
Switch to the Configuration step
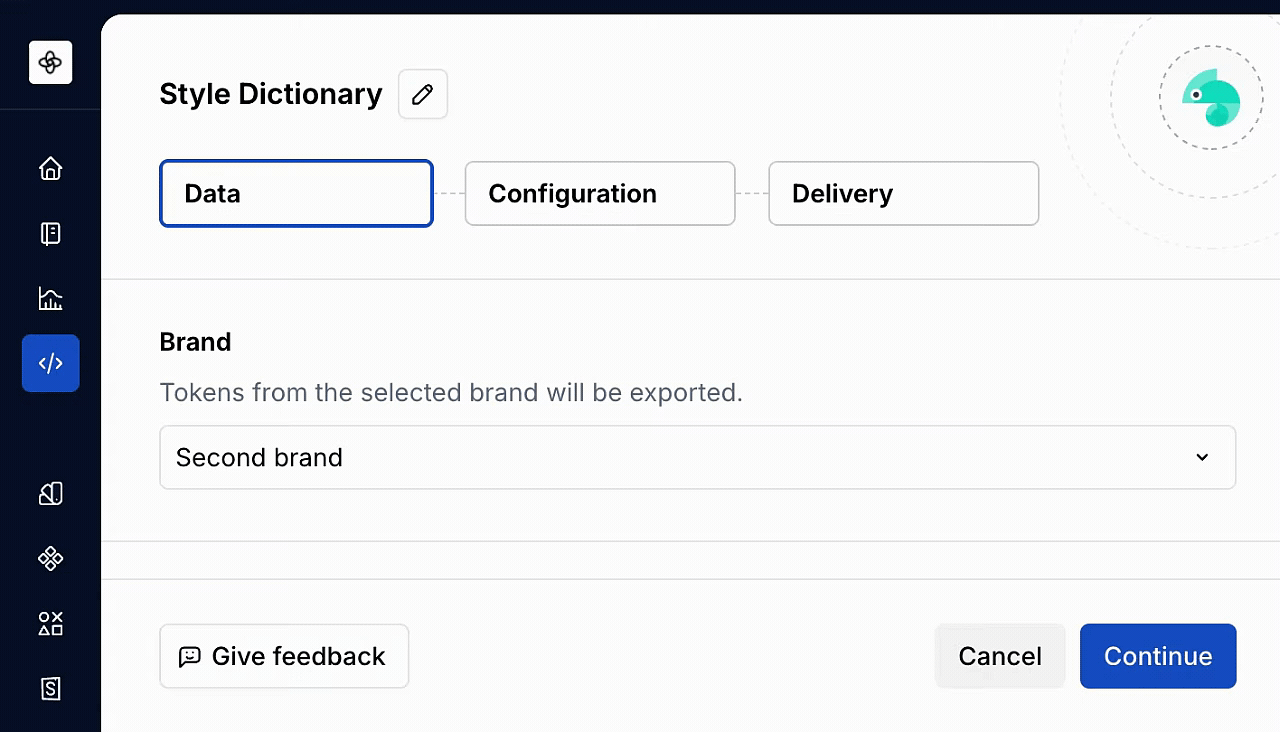click(600, 194)
